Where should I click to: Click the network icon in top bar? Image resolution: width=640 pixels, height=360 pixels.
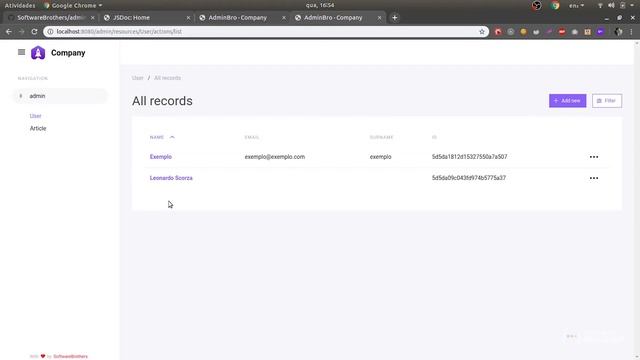click(600, 5)
